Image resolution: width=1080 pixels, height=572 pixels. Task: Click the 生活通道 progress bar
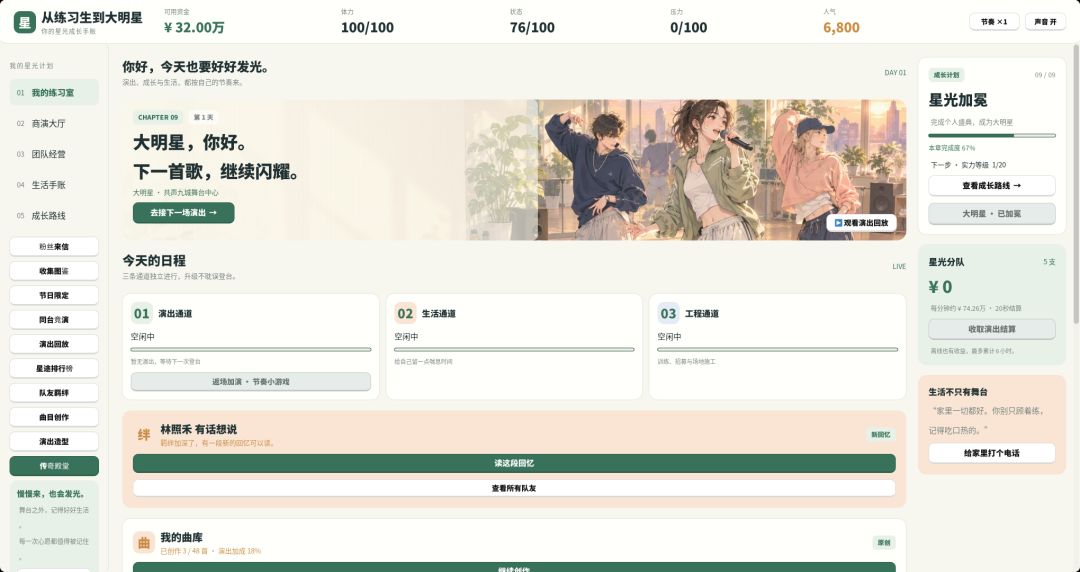click(514, 349)
